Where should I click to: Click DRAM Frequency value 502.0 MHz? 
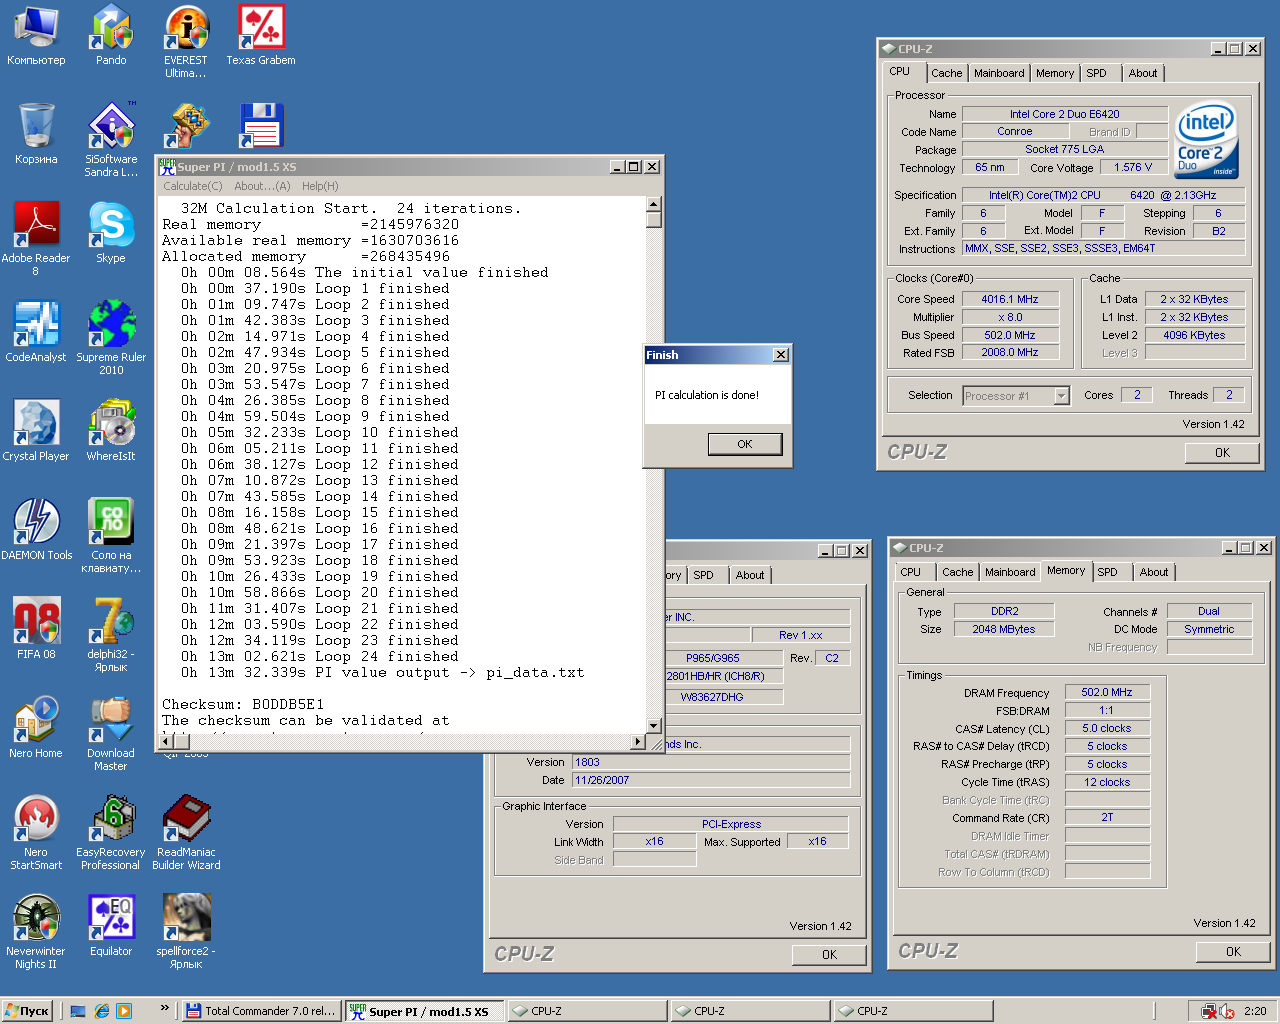pyautogui.click(x=1107, y=692)
